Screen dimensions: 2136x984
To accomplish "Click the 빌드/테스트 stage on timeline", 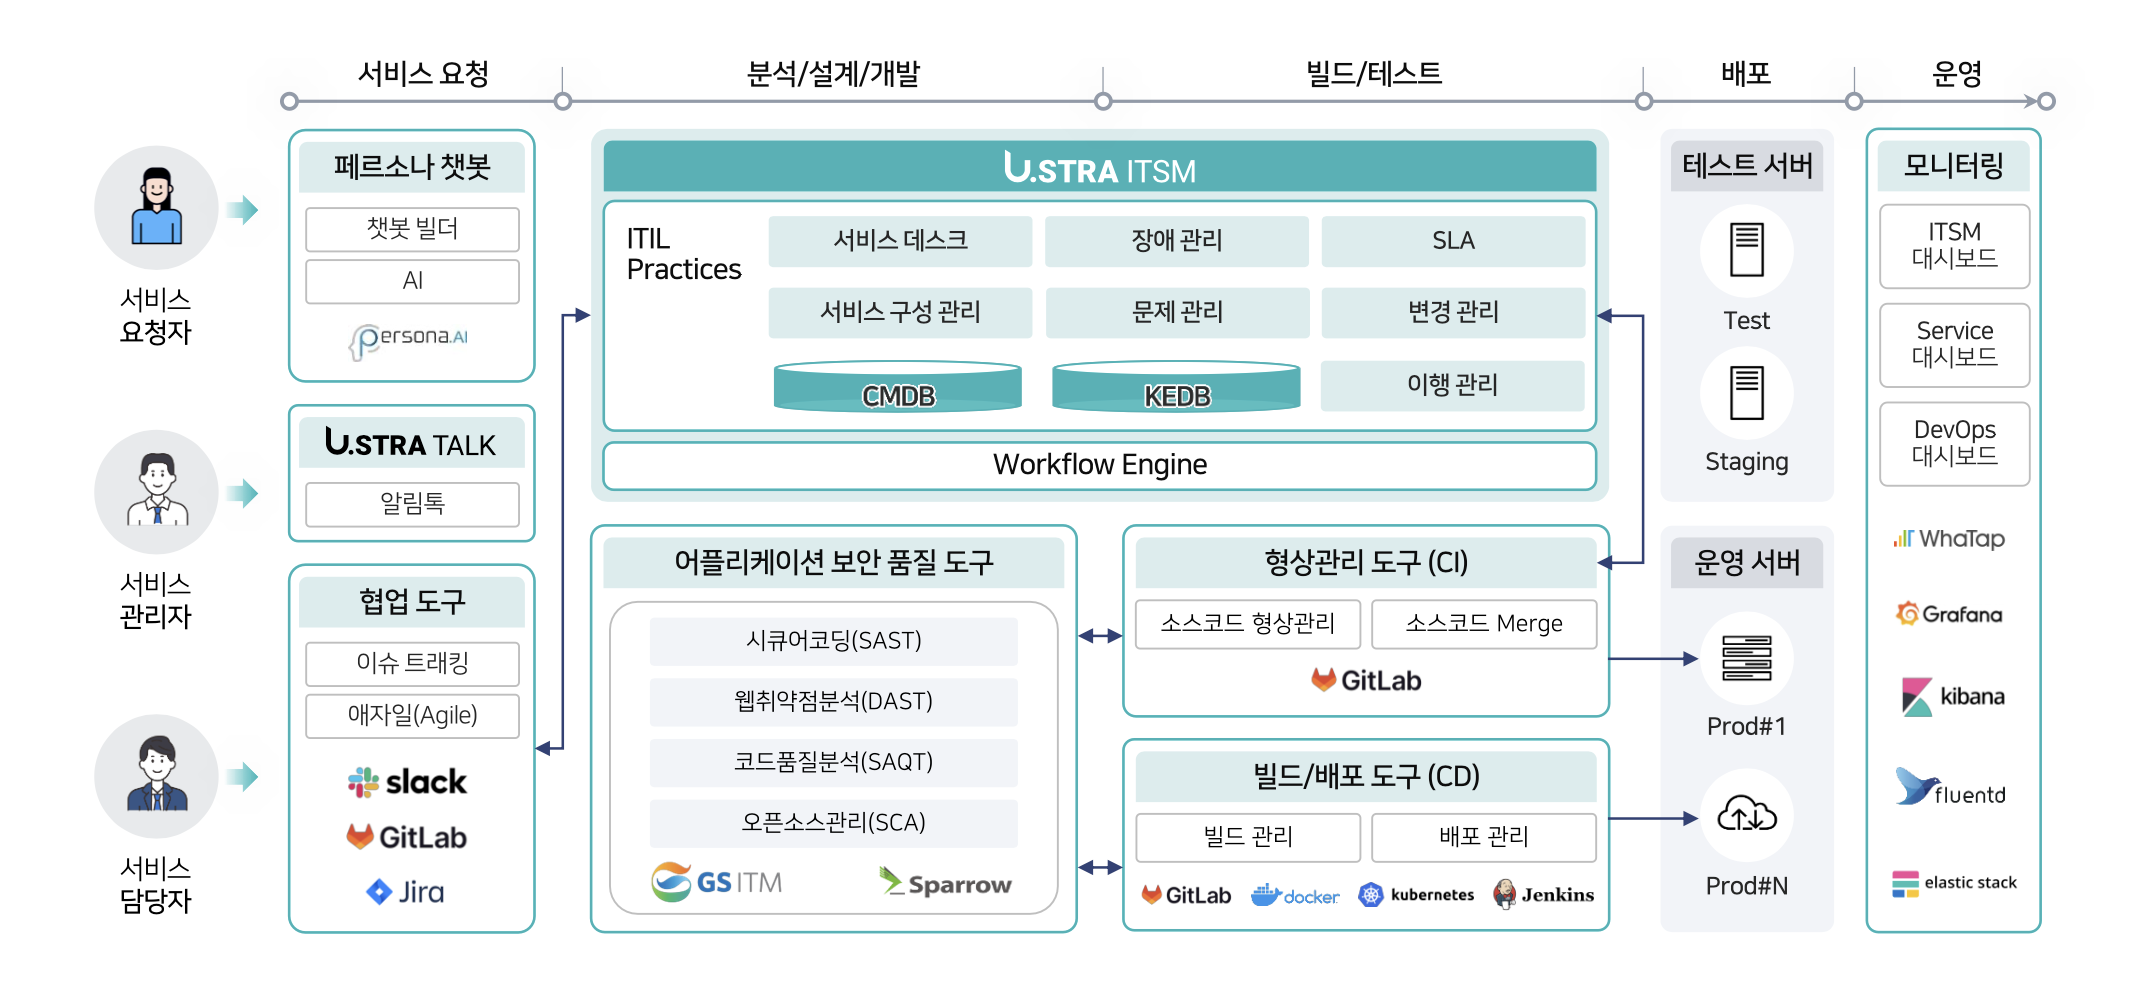I will coord(1373,74).
